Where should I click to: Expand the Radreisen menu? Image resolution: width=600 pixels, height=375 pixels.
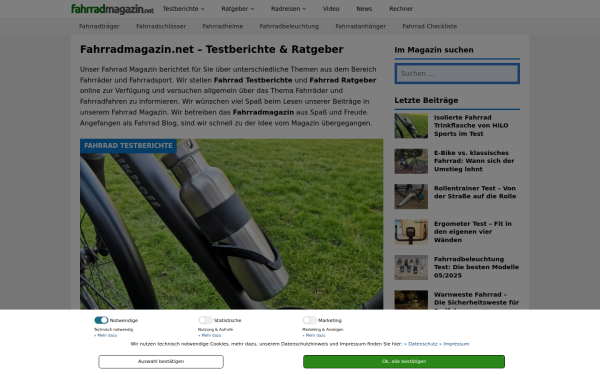click(x=289, y=8)
